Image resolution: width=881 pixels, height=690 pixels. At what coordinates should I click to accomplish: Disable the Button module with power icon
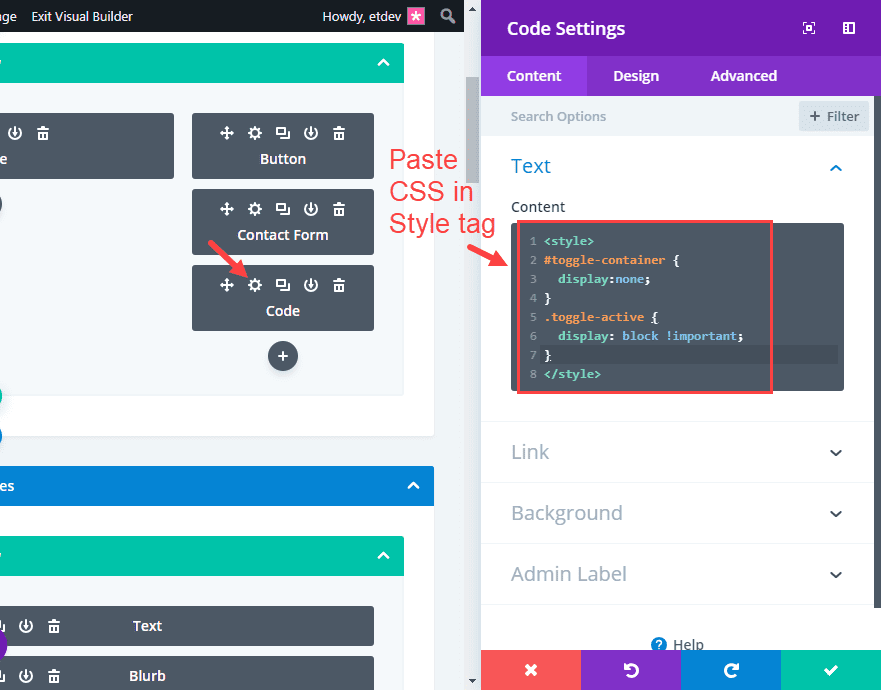[x=311, y=132]
